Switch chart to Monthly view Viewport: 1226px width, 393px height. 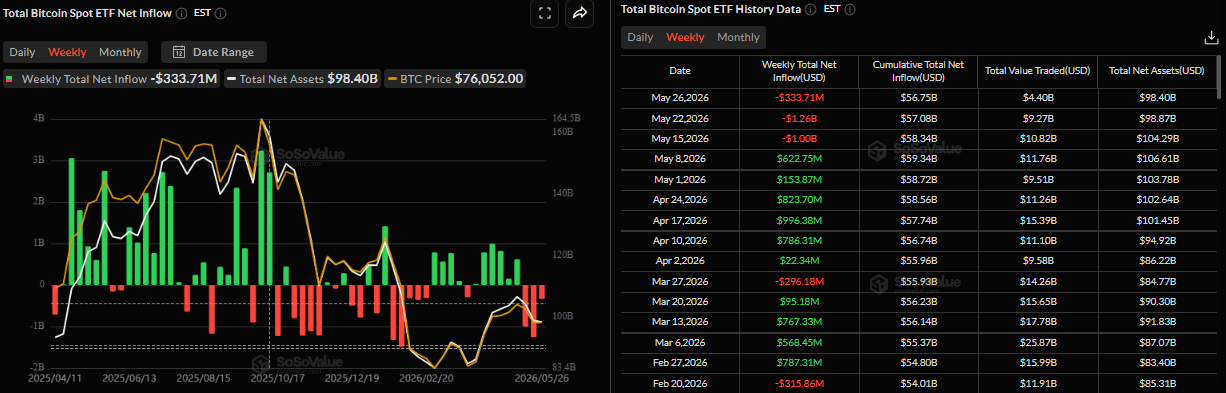(120, 52)
